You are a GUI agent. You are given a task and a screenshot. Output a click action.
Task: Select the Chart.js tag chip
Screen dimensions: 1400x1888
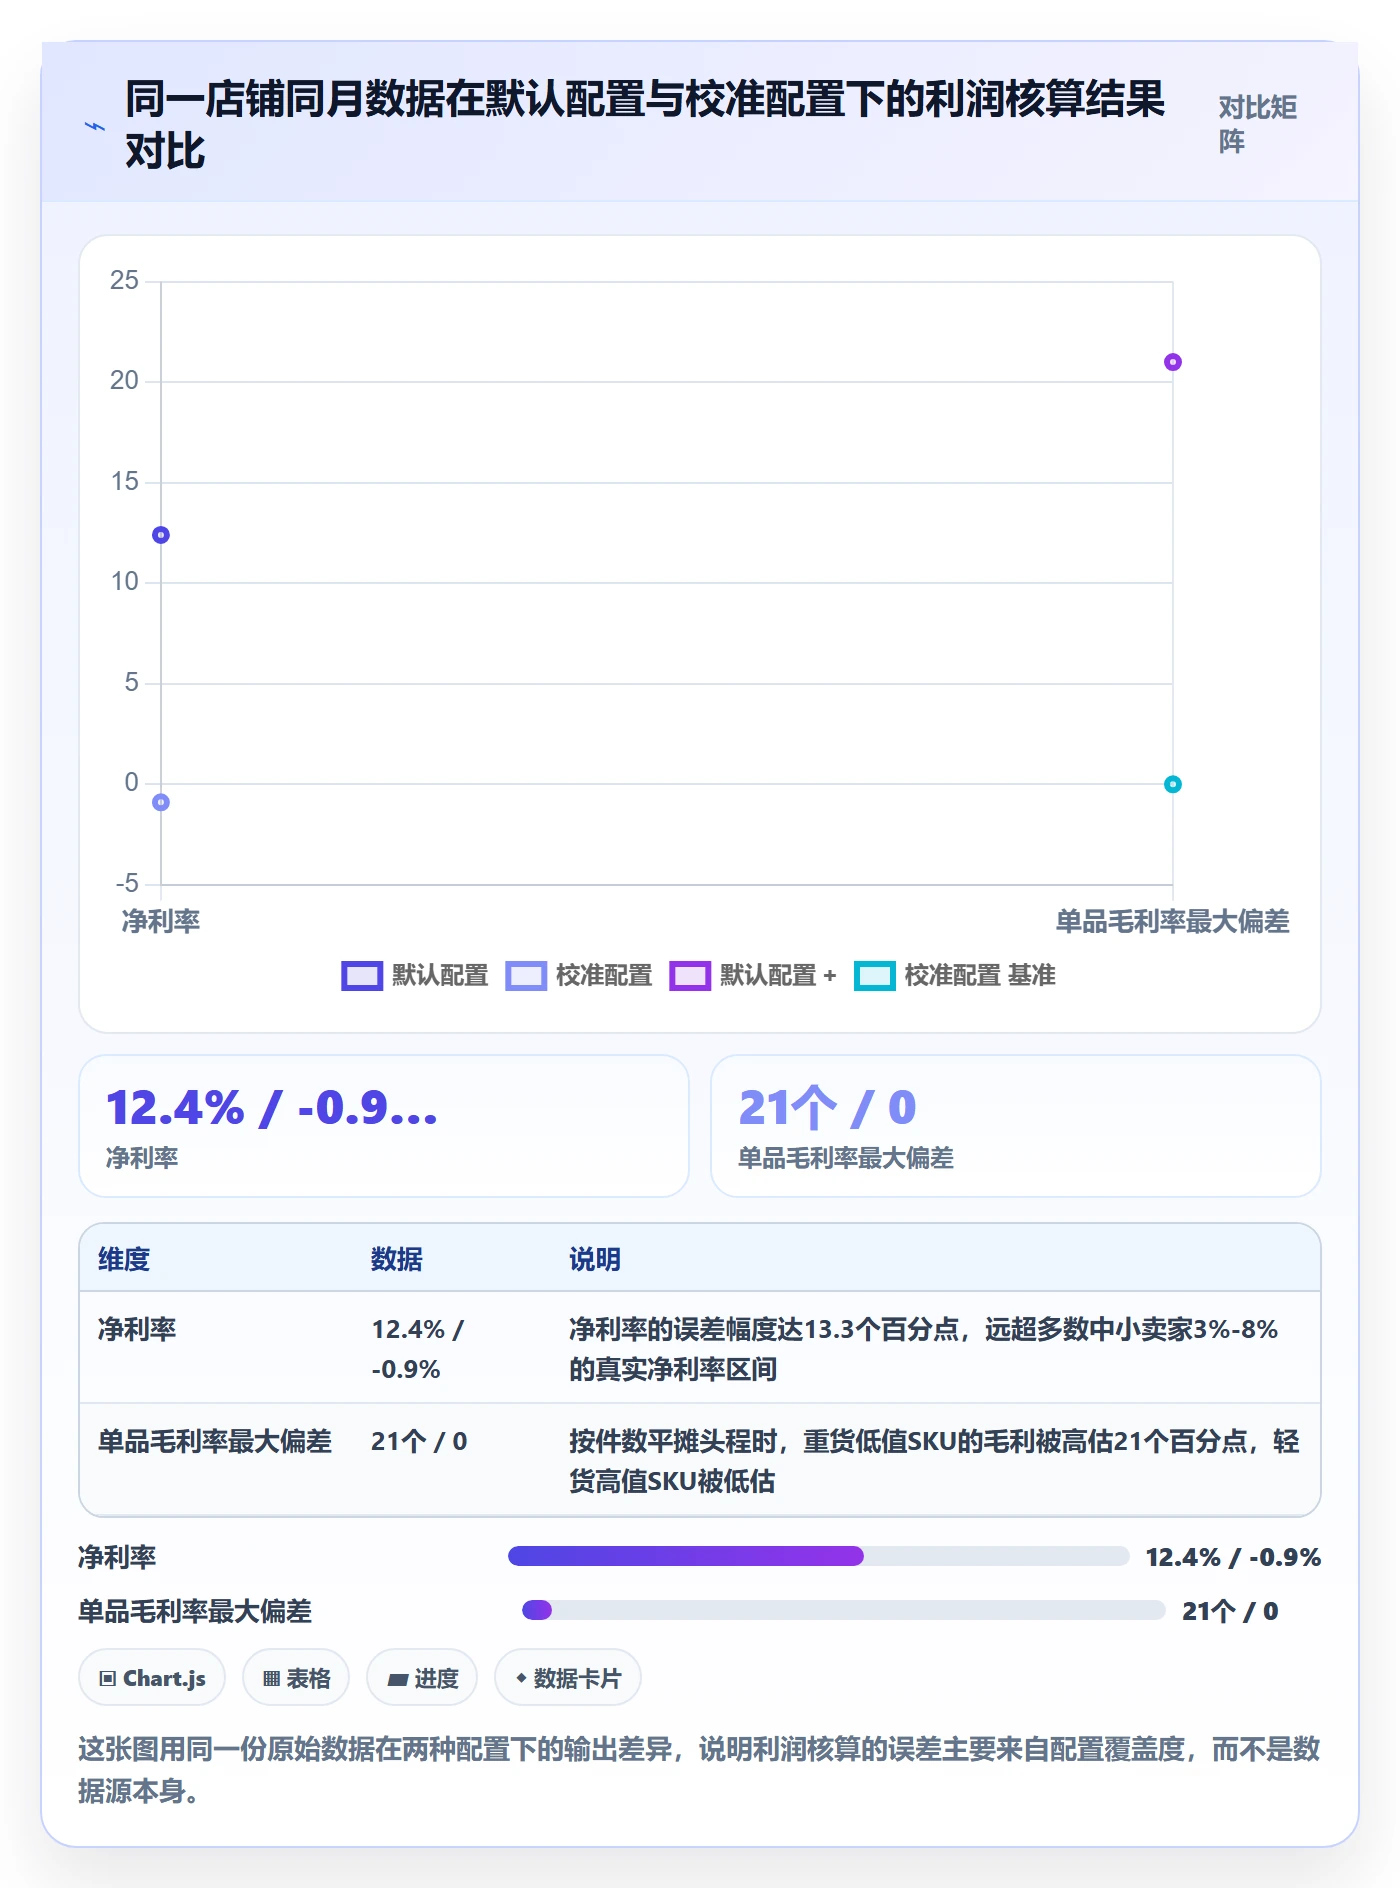pyautogui.click(x=152, y=1678)
